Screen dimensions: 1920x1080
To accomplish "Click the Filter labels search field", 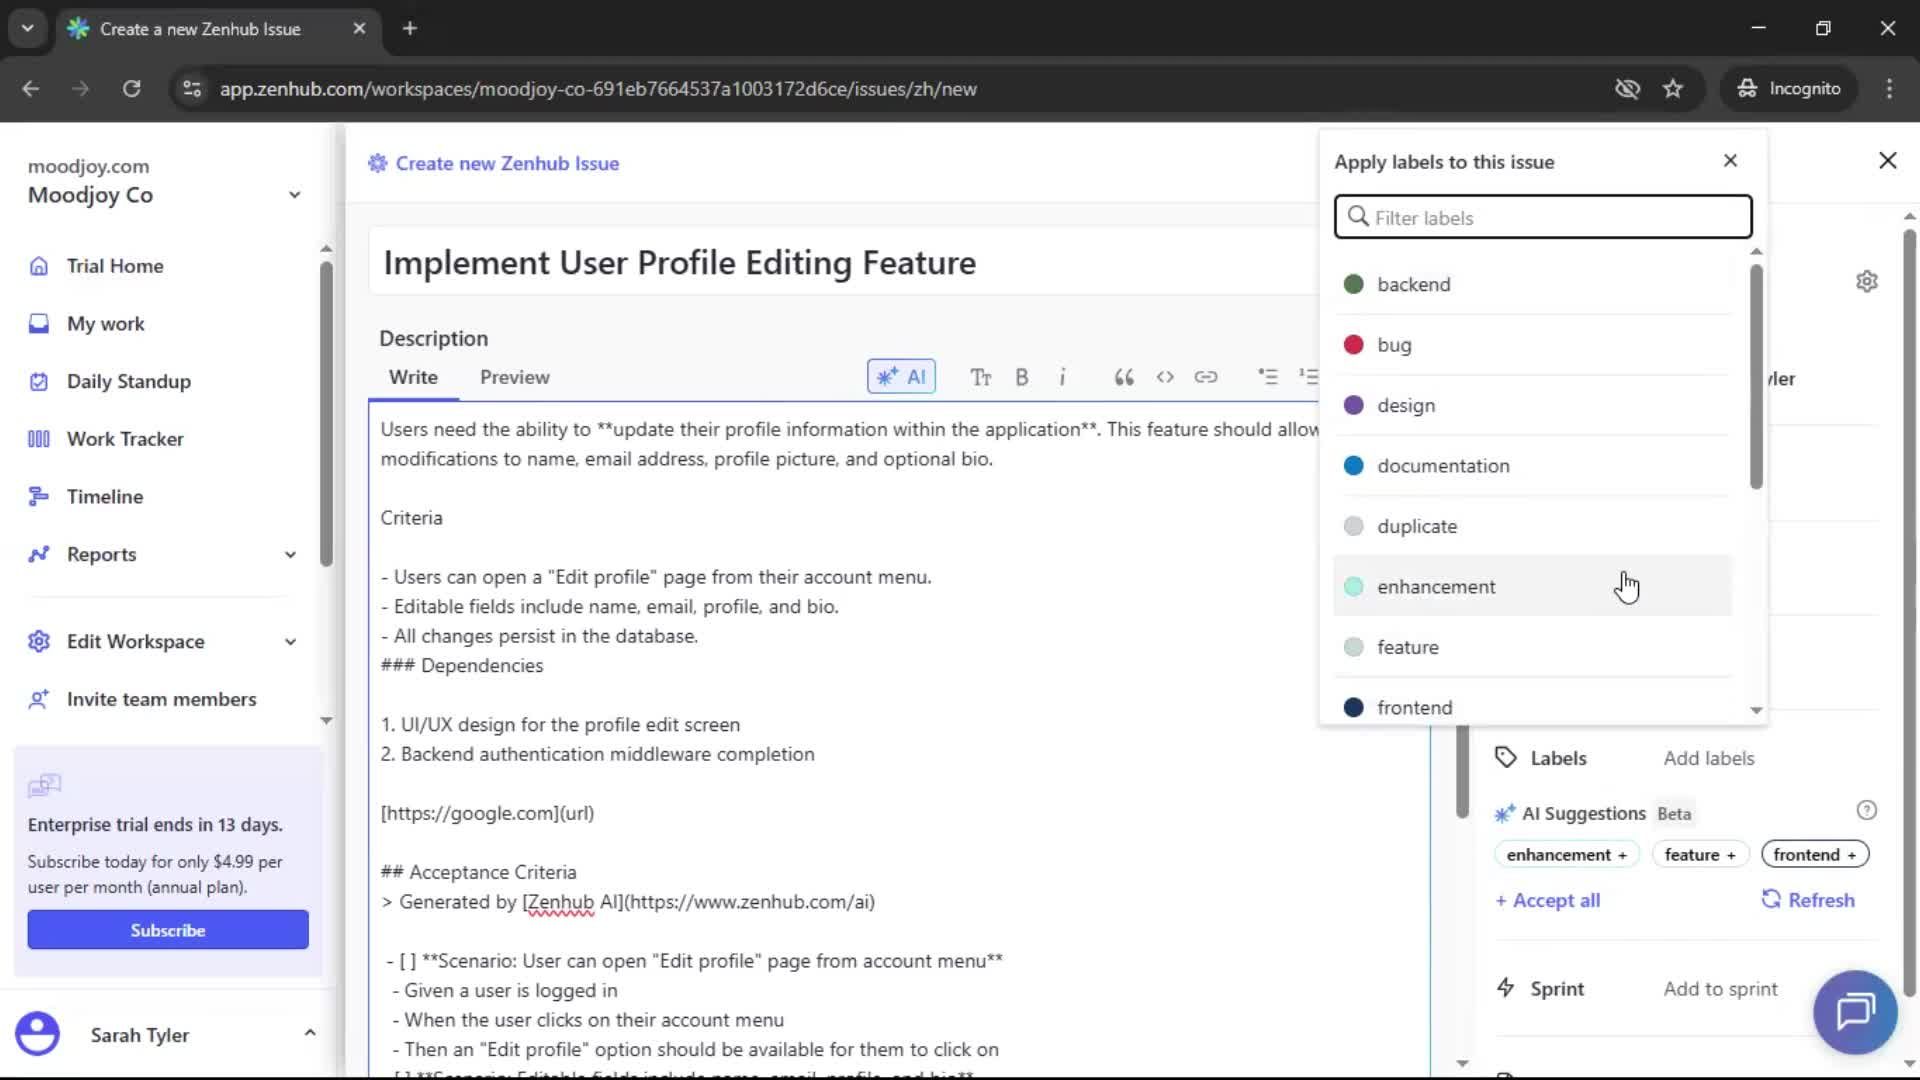I will [x=1542, y=217].
